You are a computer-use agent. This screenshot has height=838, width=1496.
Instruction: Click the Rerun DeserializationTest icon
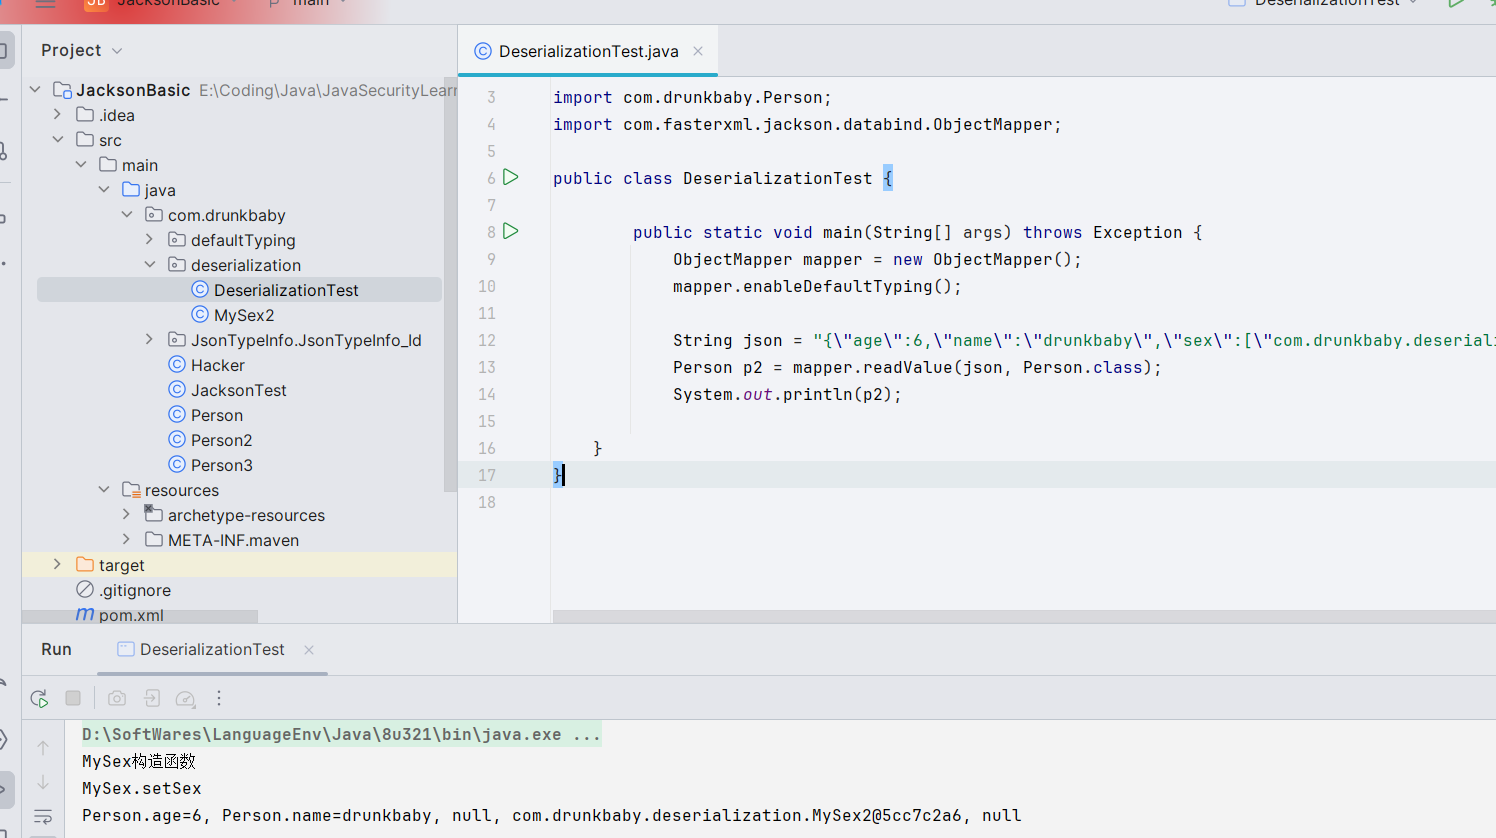click(x=39, y=698)
